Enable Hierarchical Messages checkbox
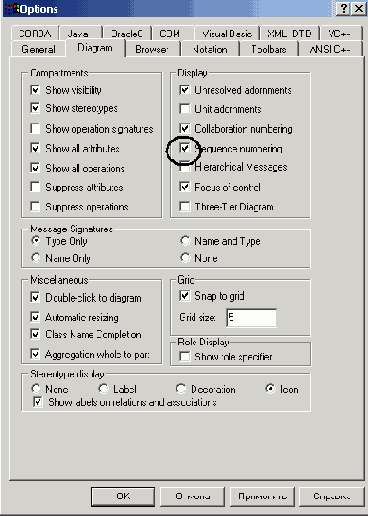 coord(184,167)
